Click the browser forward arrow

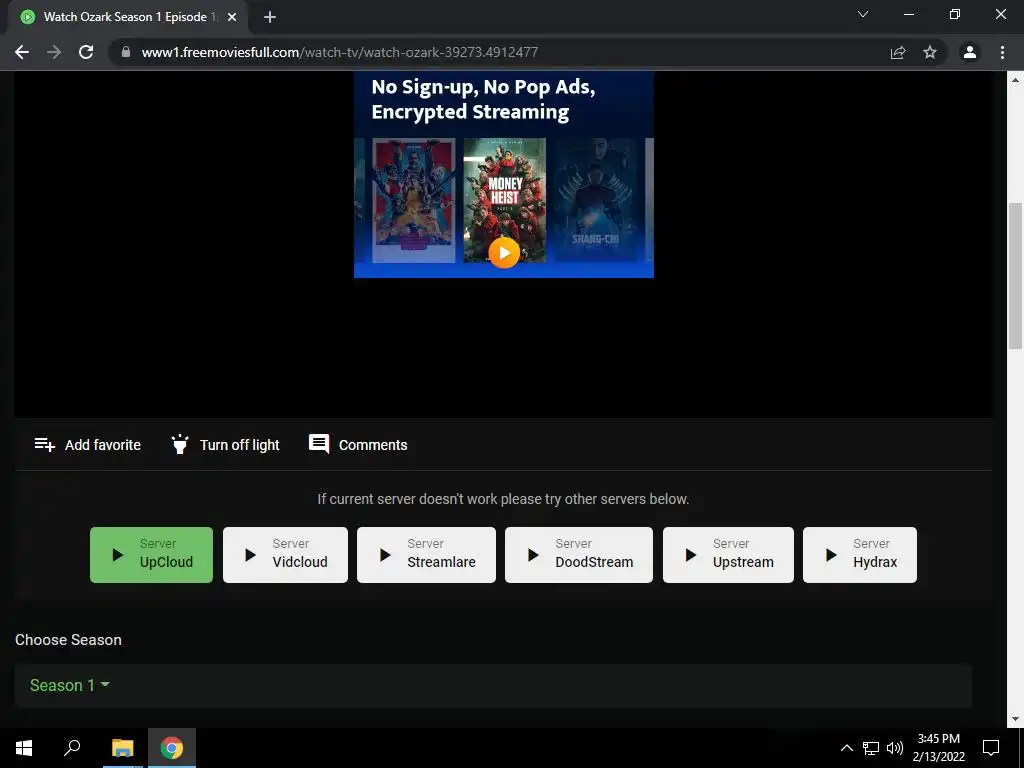coord(54,52)
